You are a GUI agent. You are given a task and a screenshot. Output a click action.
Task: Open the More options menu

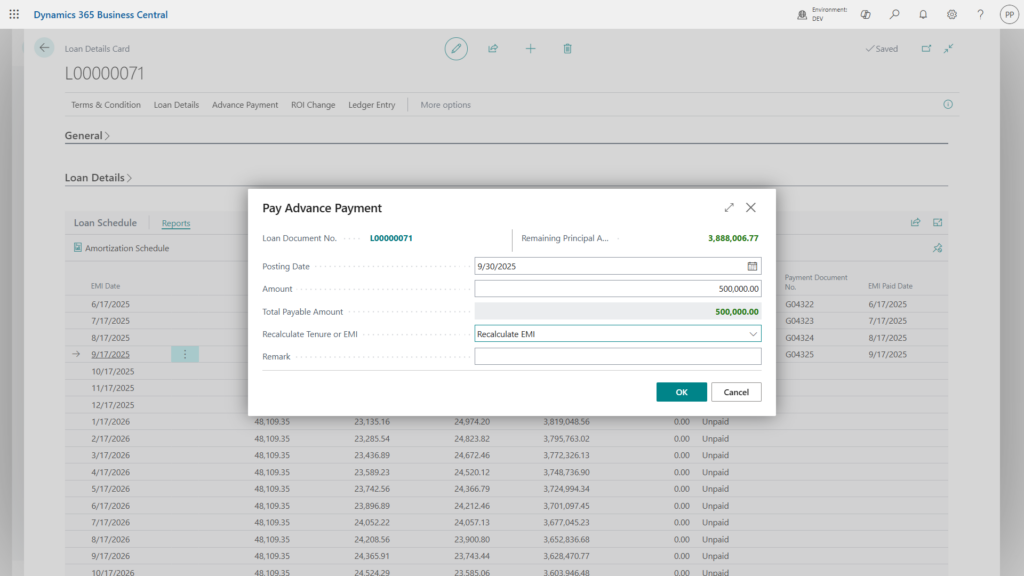tap(444, 104)
